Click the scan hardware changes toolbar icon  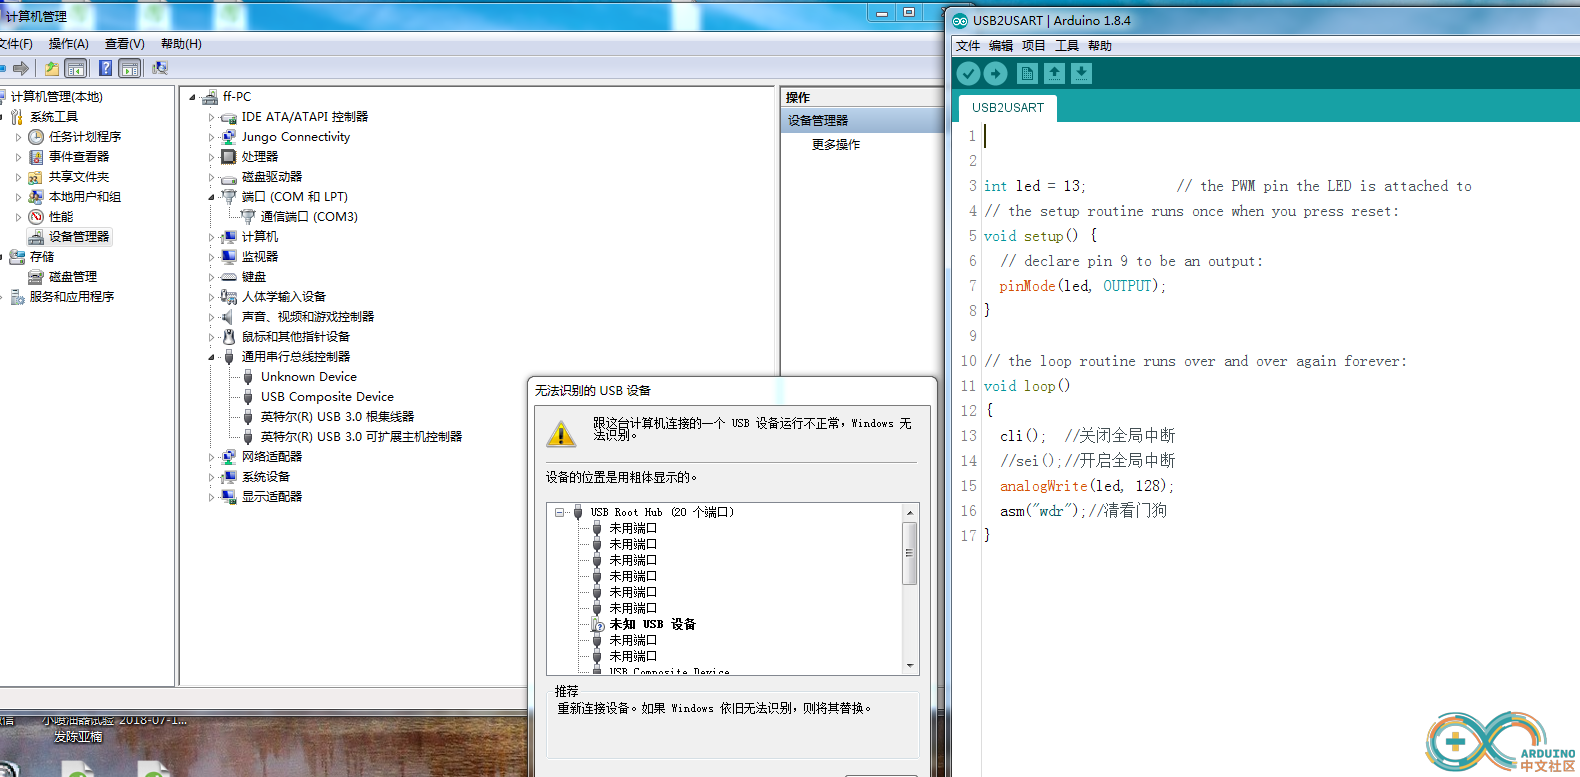[159, 68]
